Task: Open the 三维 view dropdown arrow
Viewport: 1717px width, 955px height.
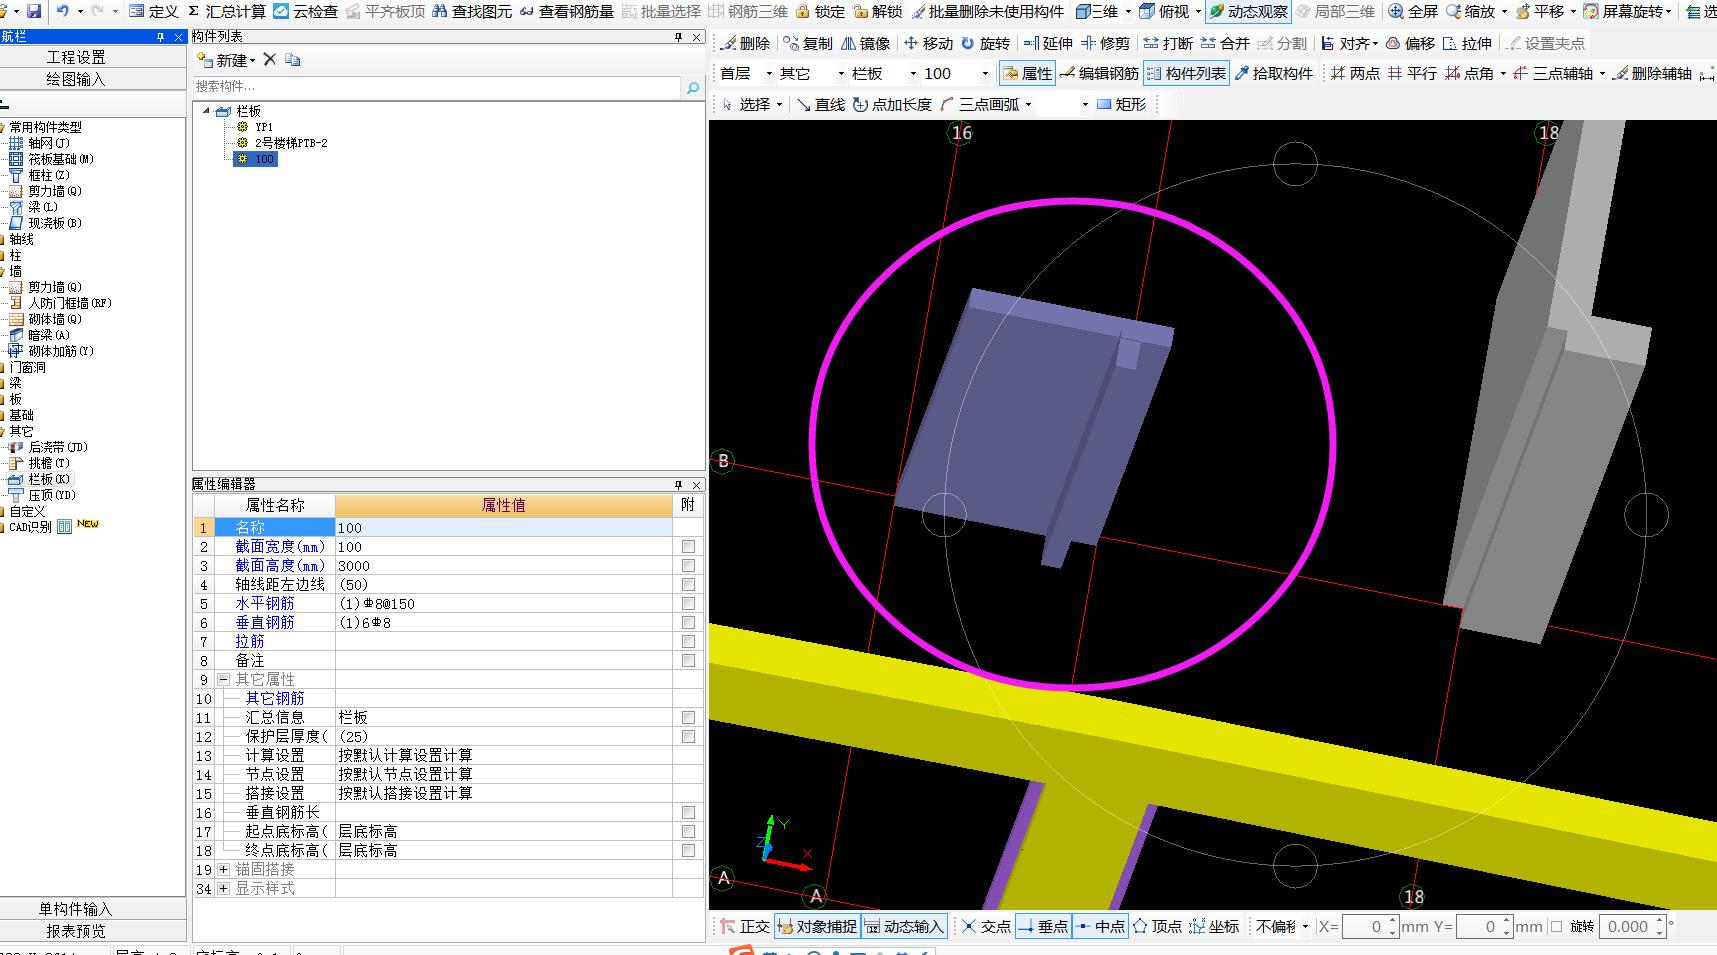Action: (x=1128, y=11)
